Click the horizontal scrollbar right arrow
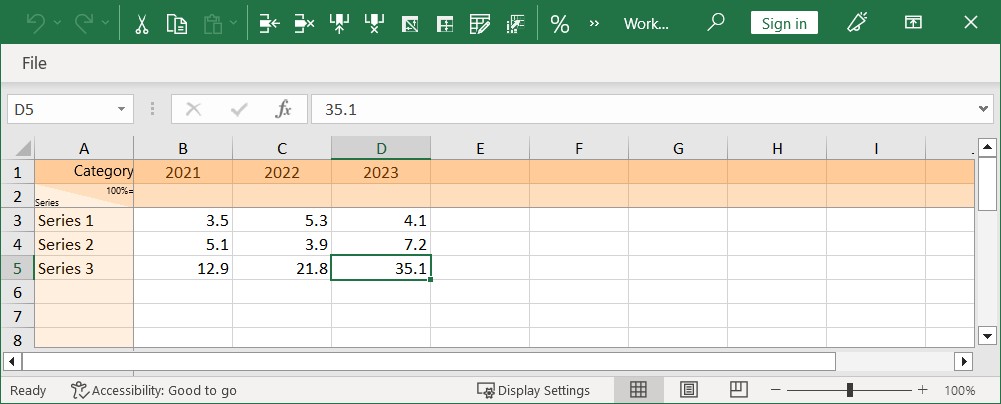1001x404 pixels. tap(963, 362)
